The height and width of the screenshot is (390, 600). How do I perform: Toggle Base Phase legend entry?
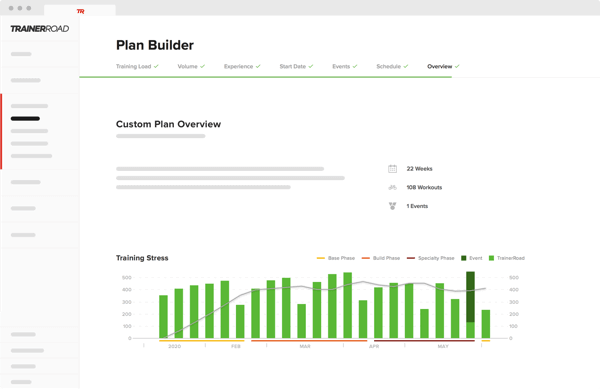(x=336, y=258)
